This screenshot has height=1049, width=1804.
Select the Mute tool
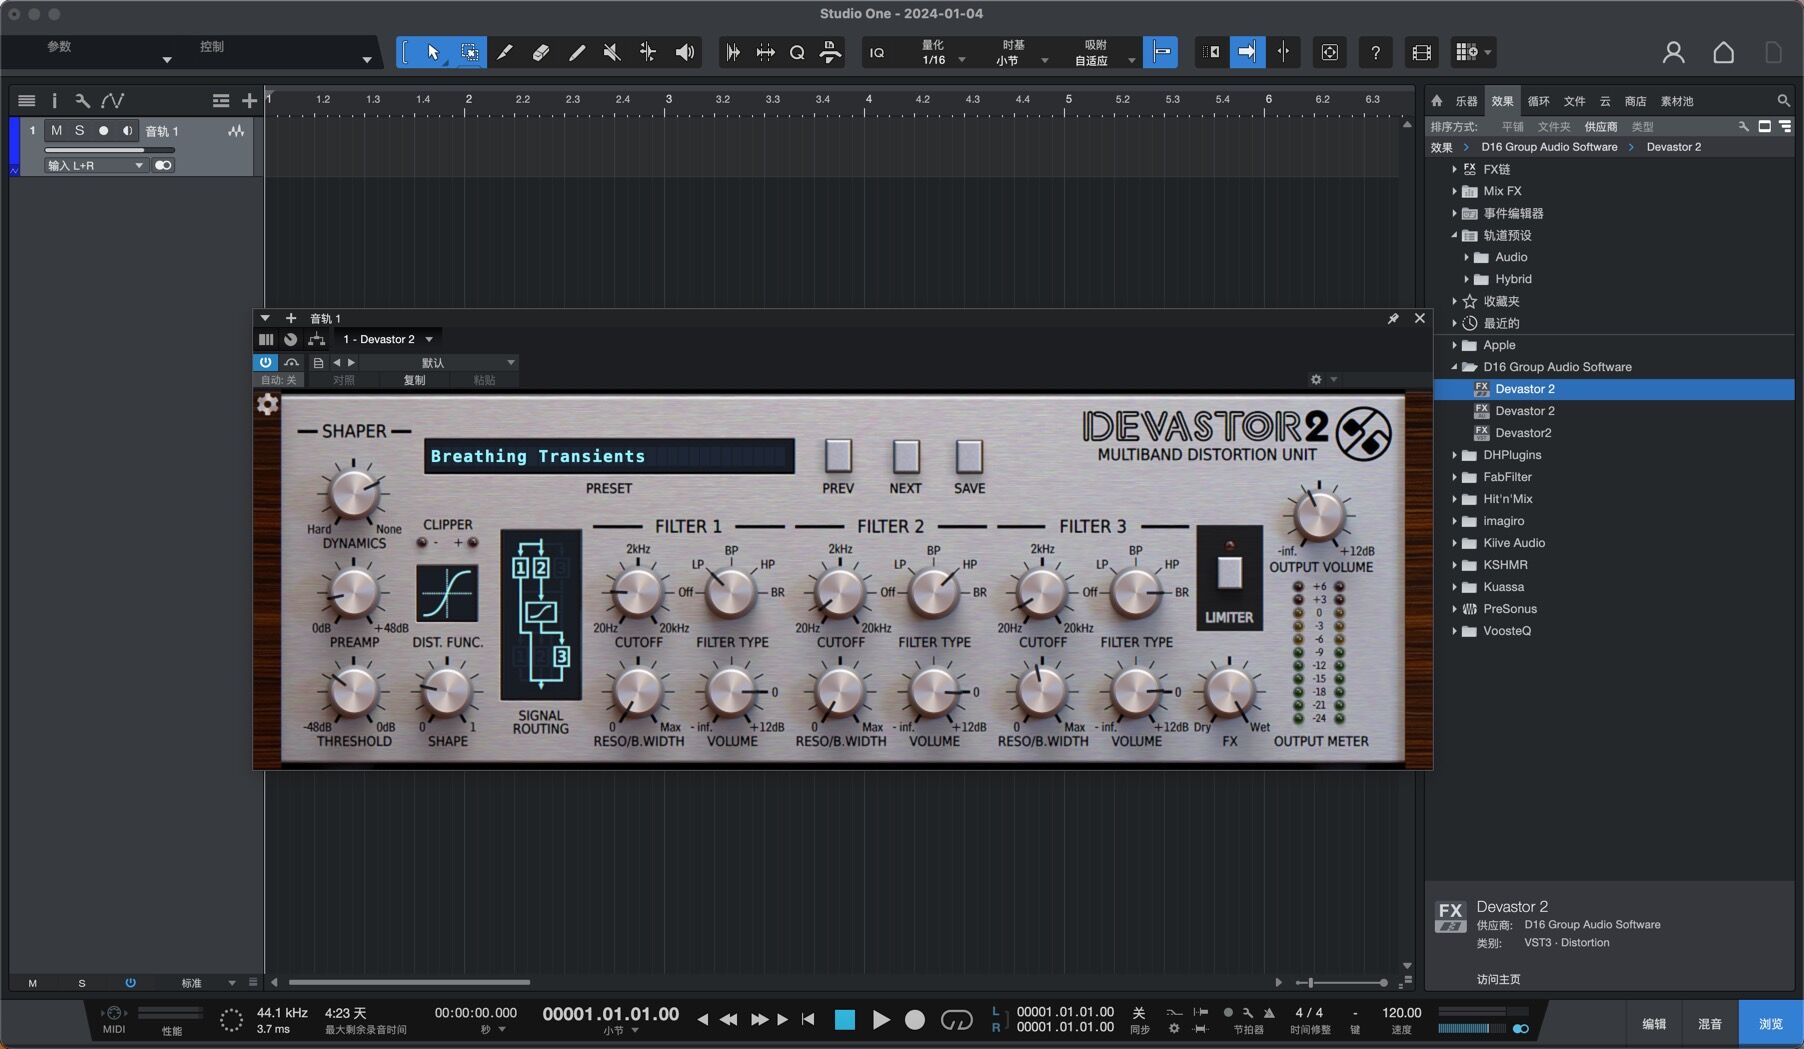[612, 52]
